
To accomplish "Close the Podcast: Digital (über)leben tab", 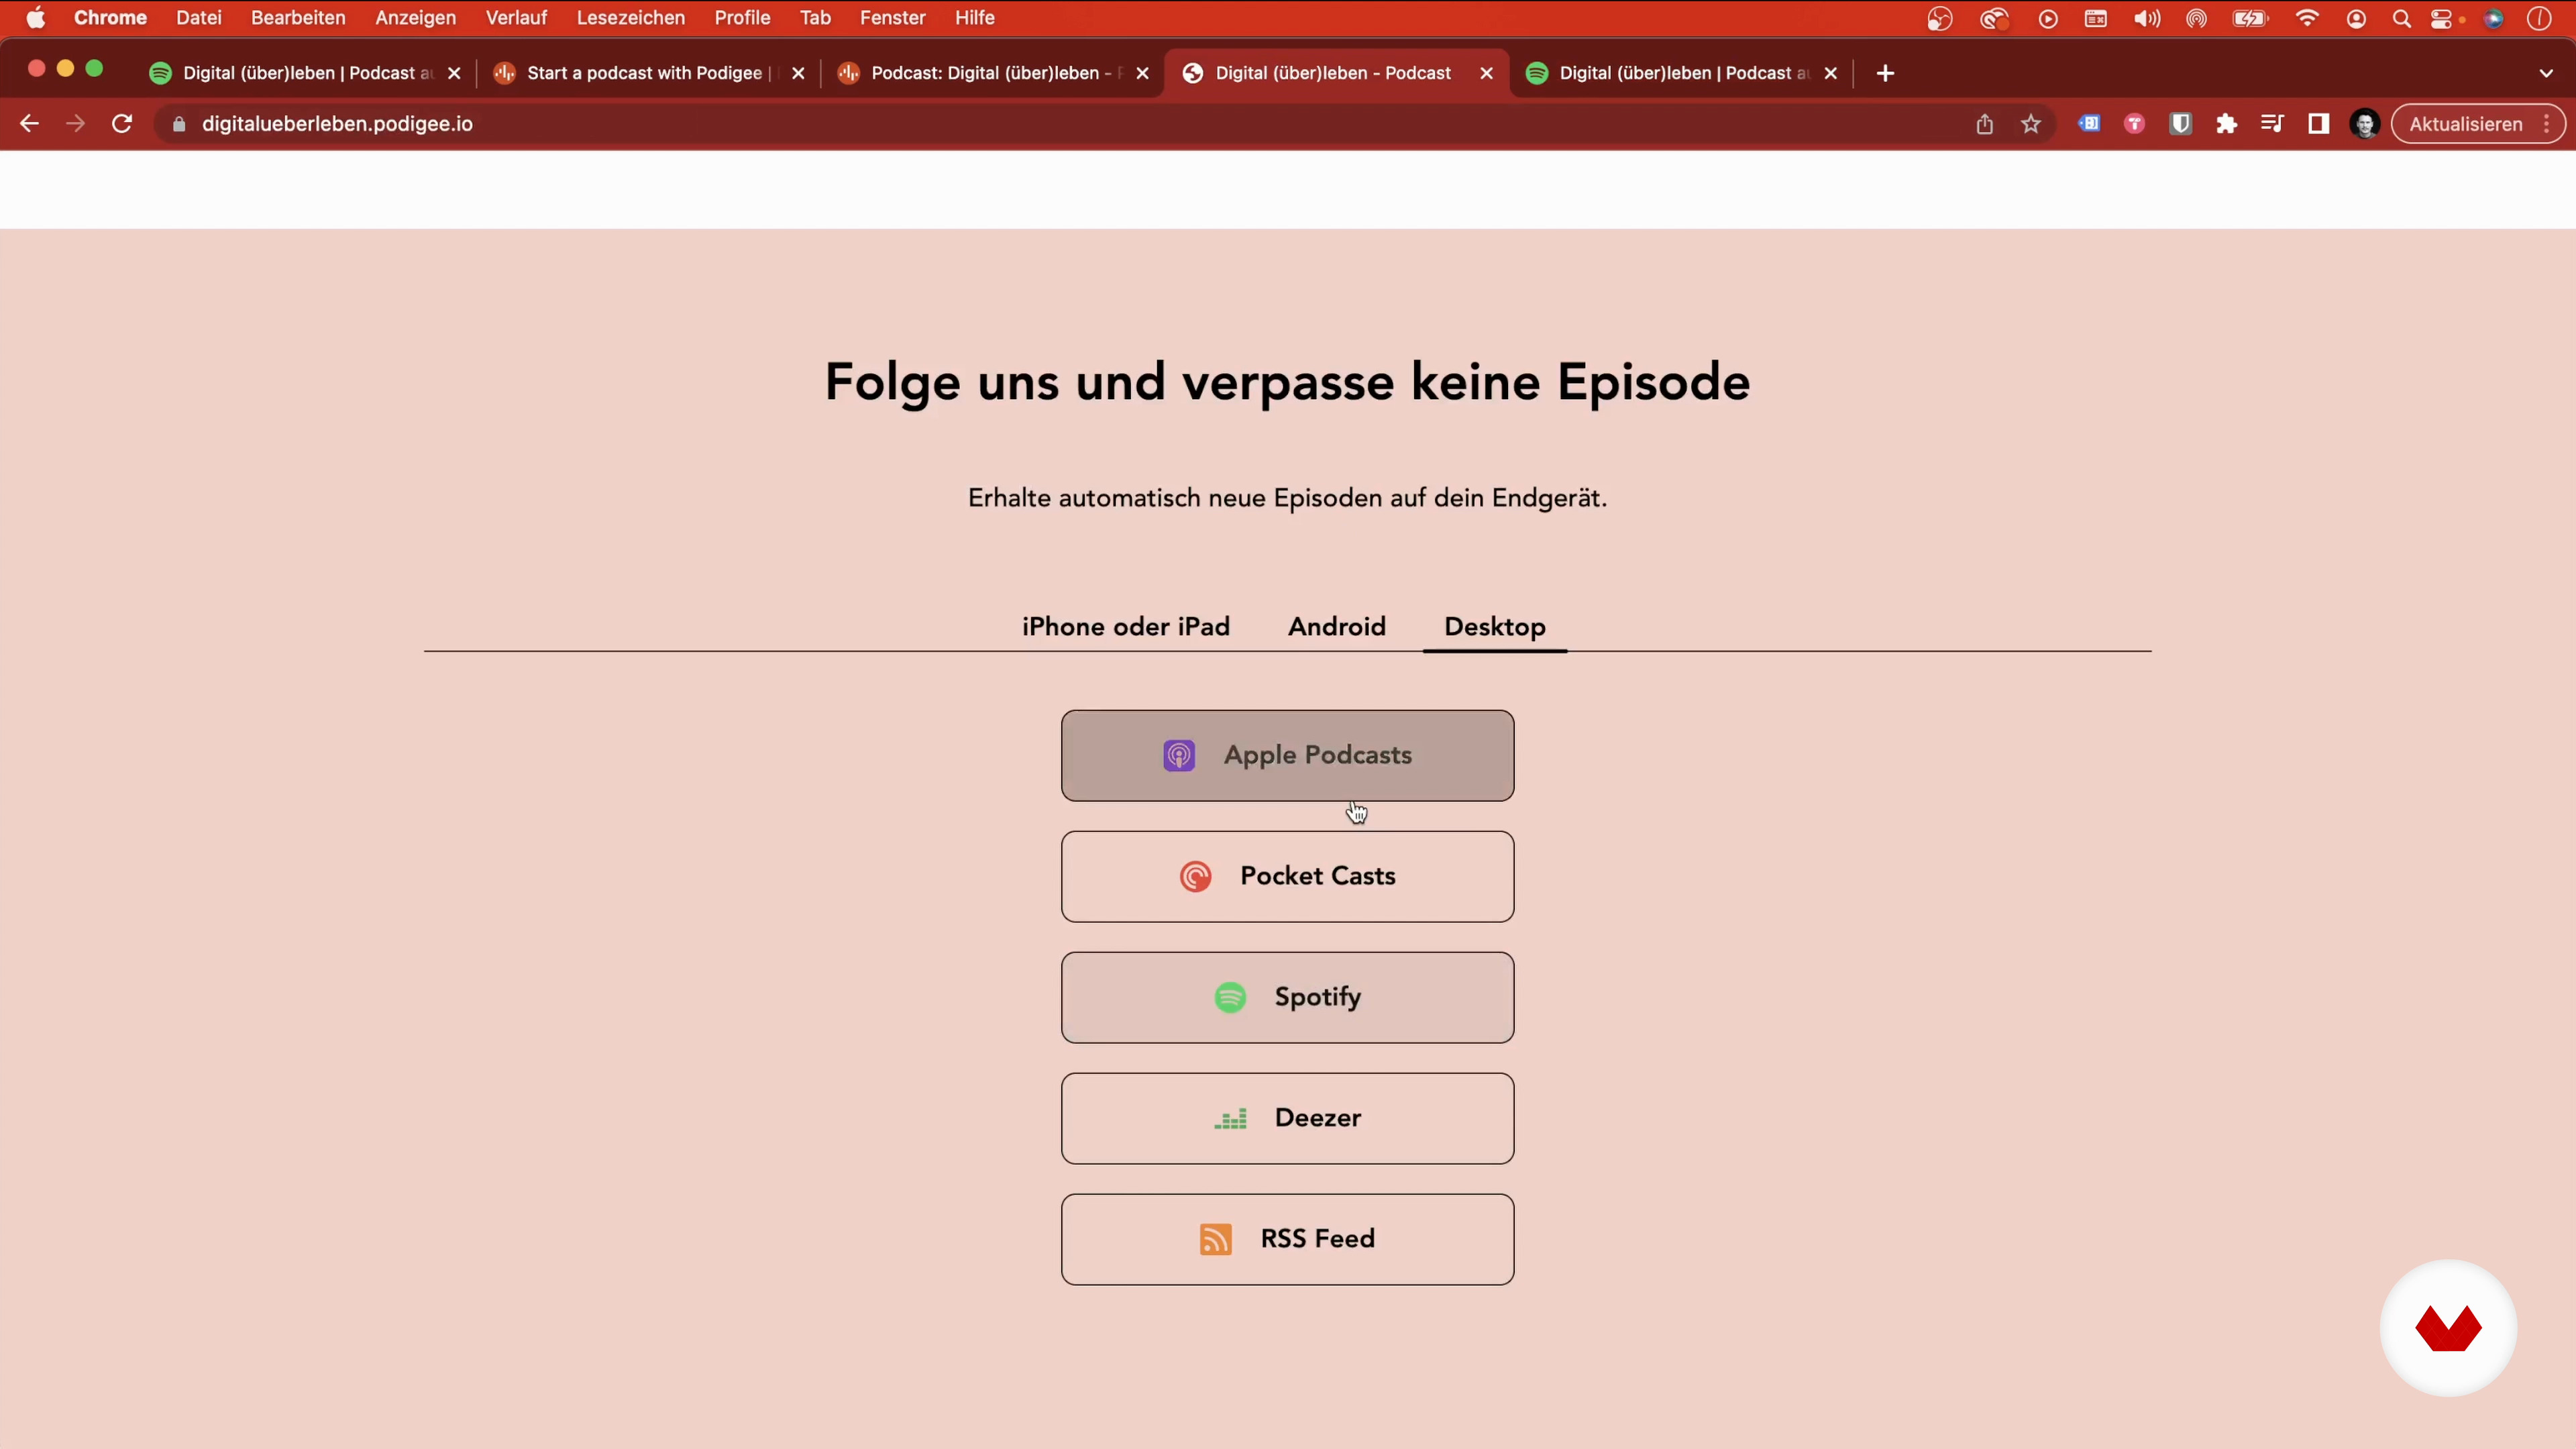I will (1142, 73).
